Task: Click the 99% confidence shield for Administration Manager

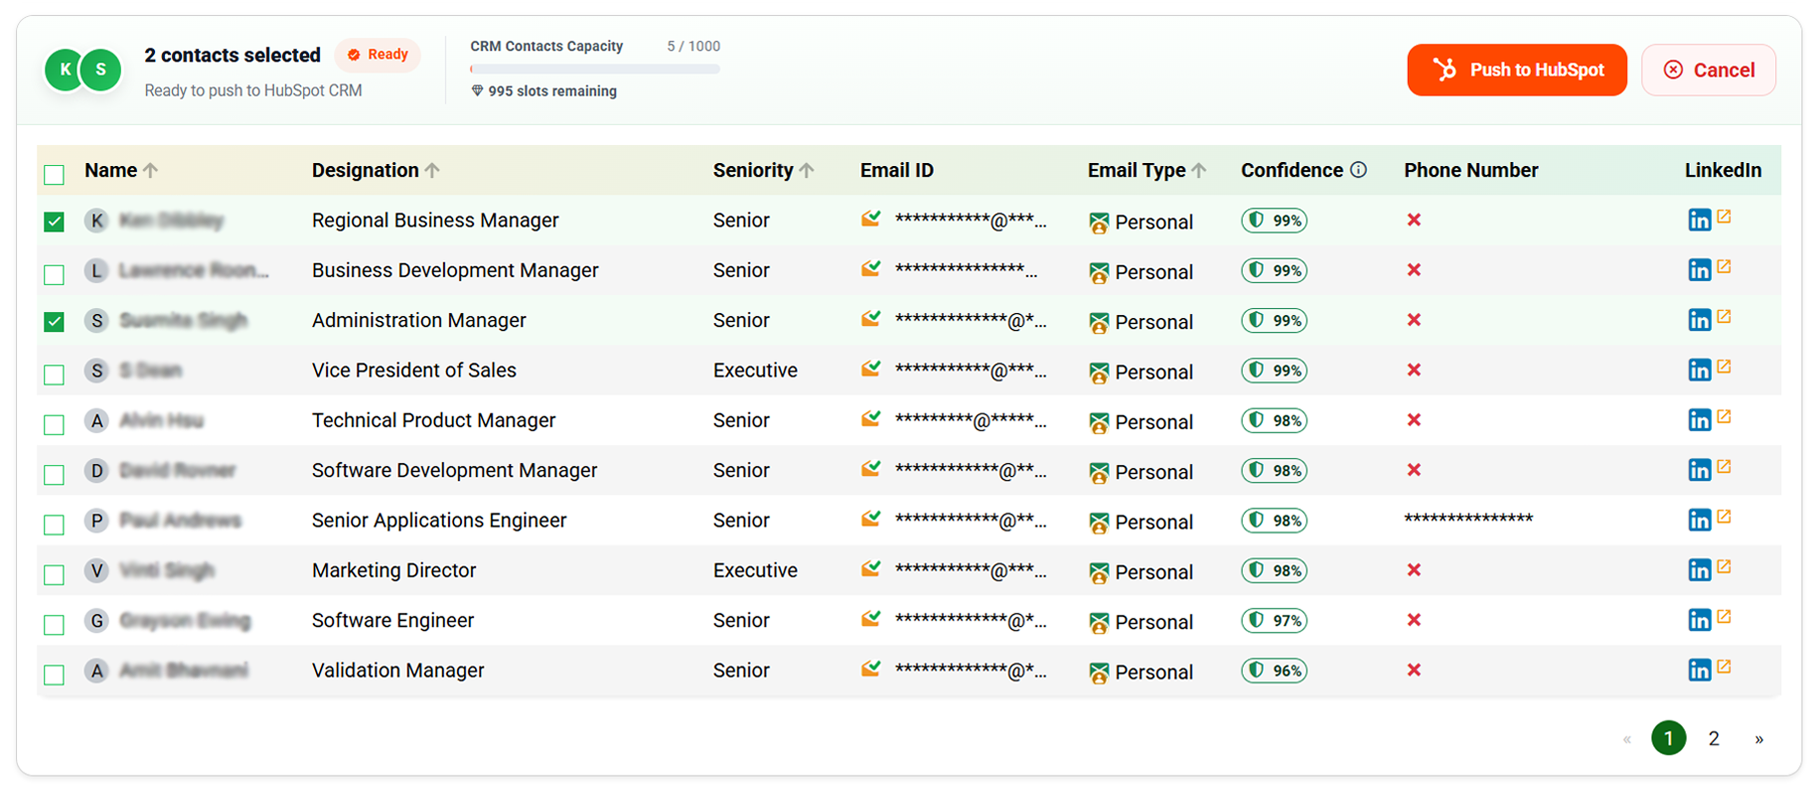Action: click(x=1257, y=320)
